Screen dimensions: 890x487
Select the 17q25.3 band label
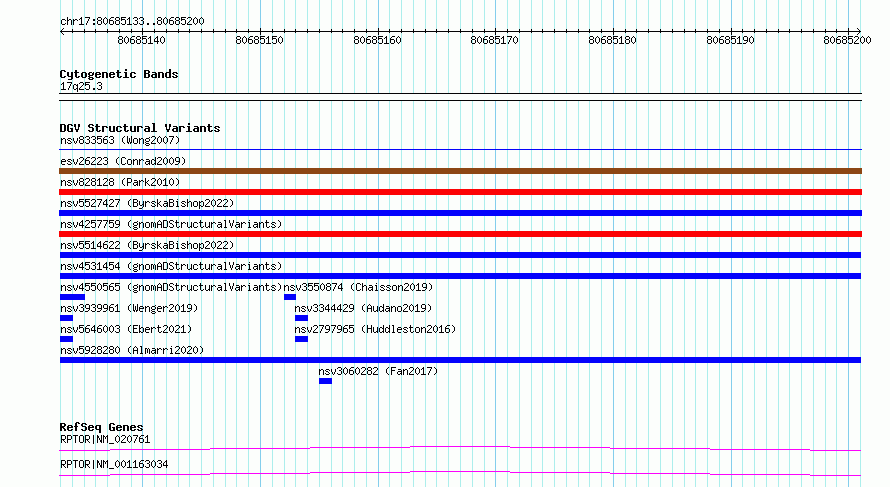coord(81,86)
